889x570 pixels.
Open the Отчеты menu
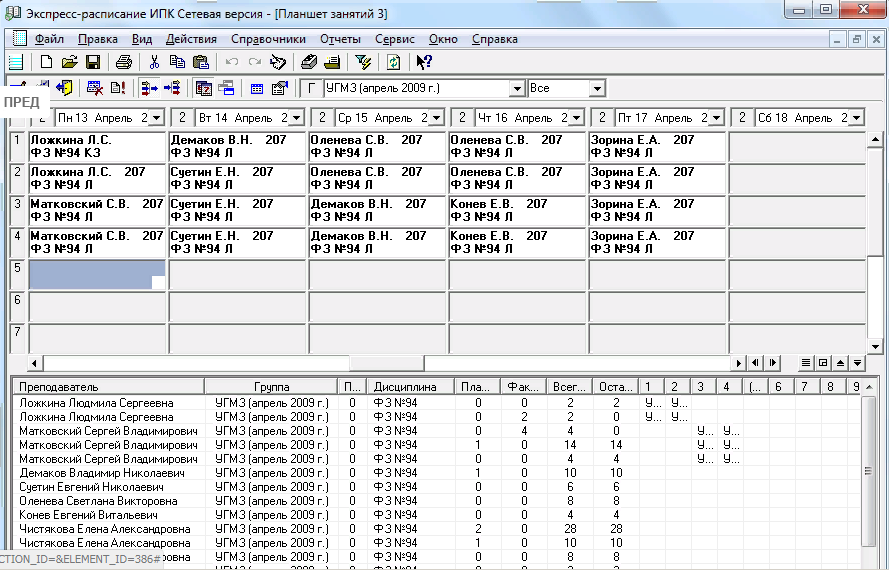340,39
